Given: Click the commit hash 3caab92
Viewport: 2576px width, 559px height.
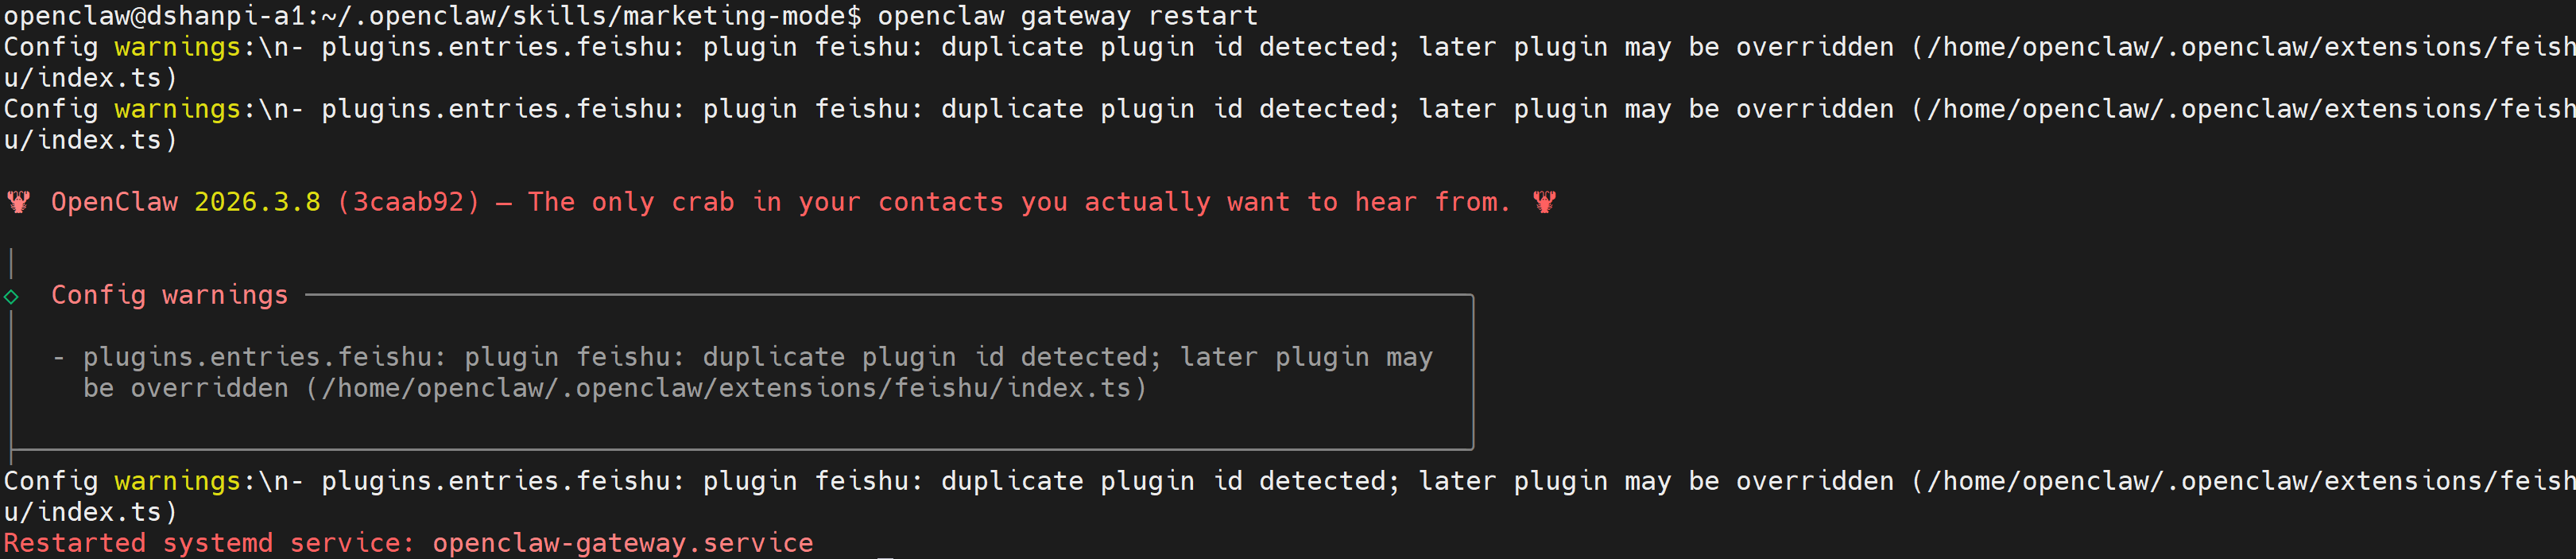Looking at the screenshot, I should tap(408, 202).
